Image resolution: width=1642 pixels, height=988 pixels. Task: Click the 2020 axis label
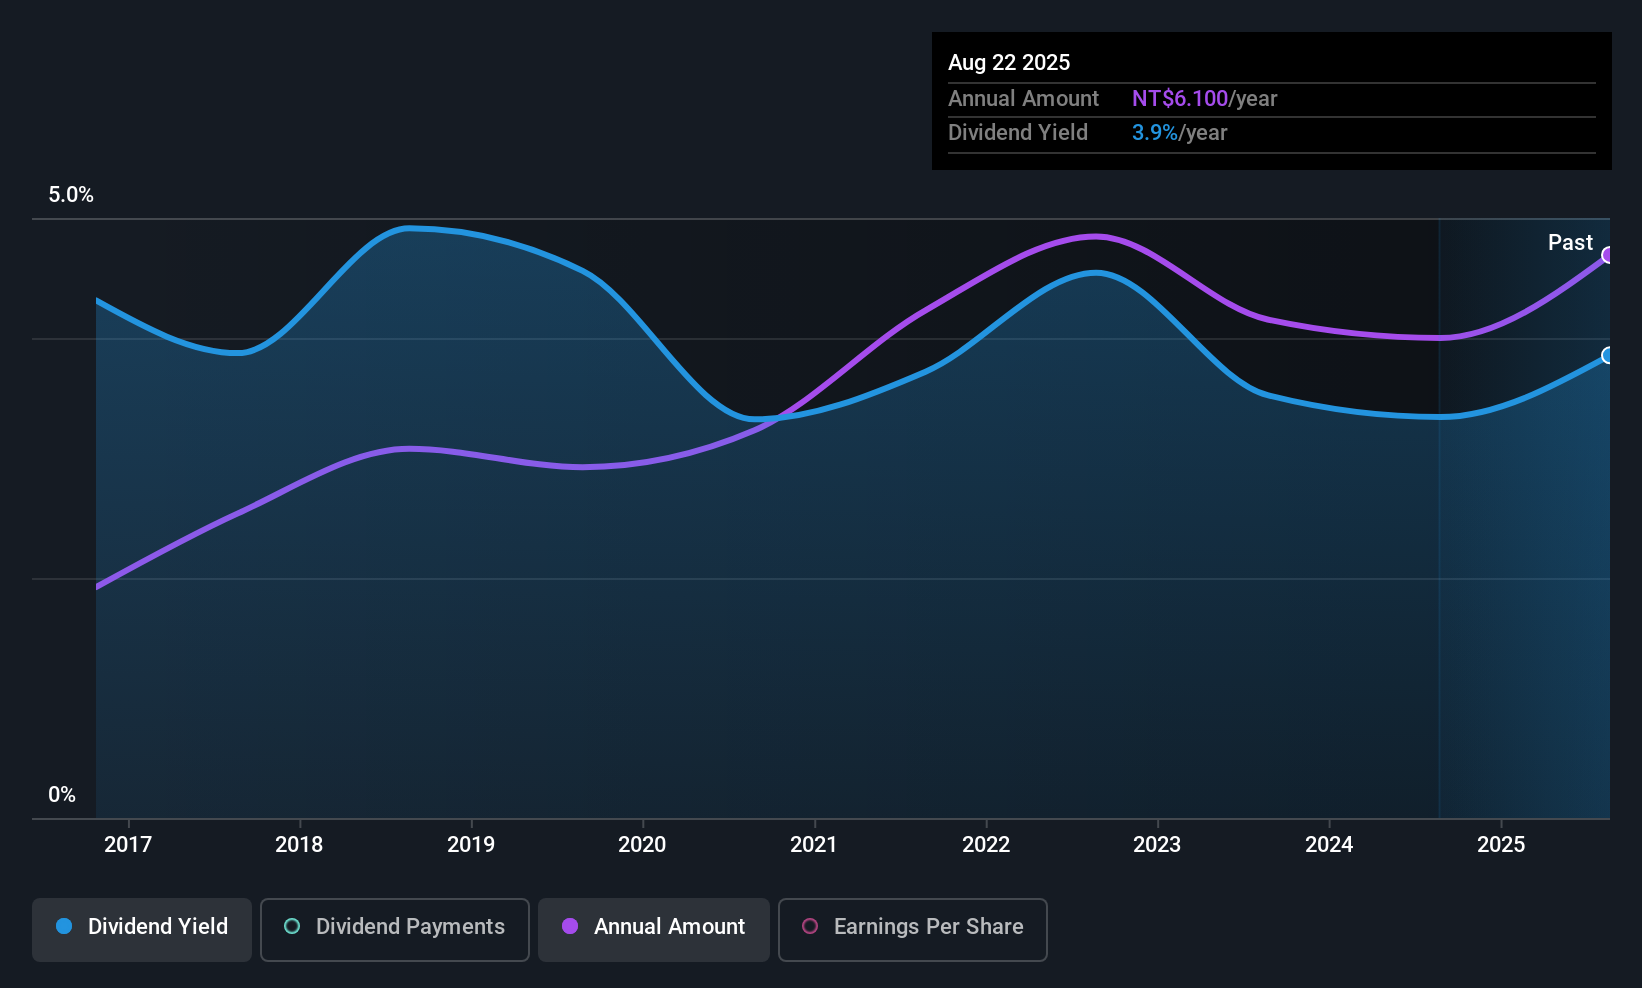point(642,844)
